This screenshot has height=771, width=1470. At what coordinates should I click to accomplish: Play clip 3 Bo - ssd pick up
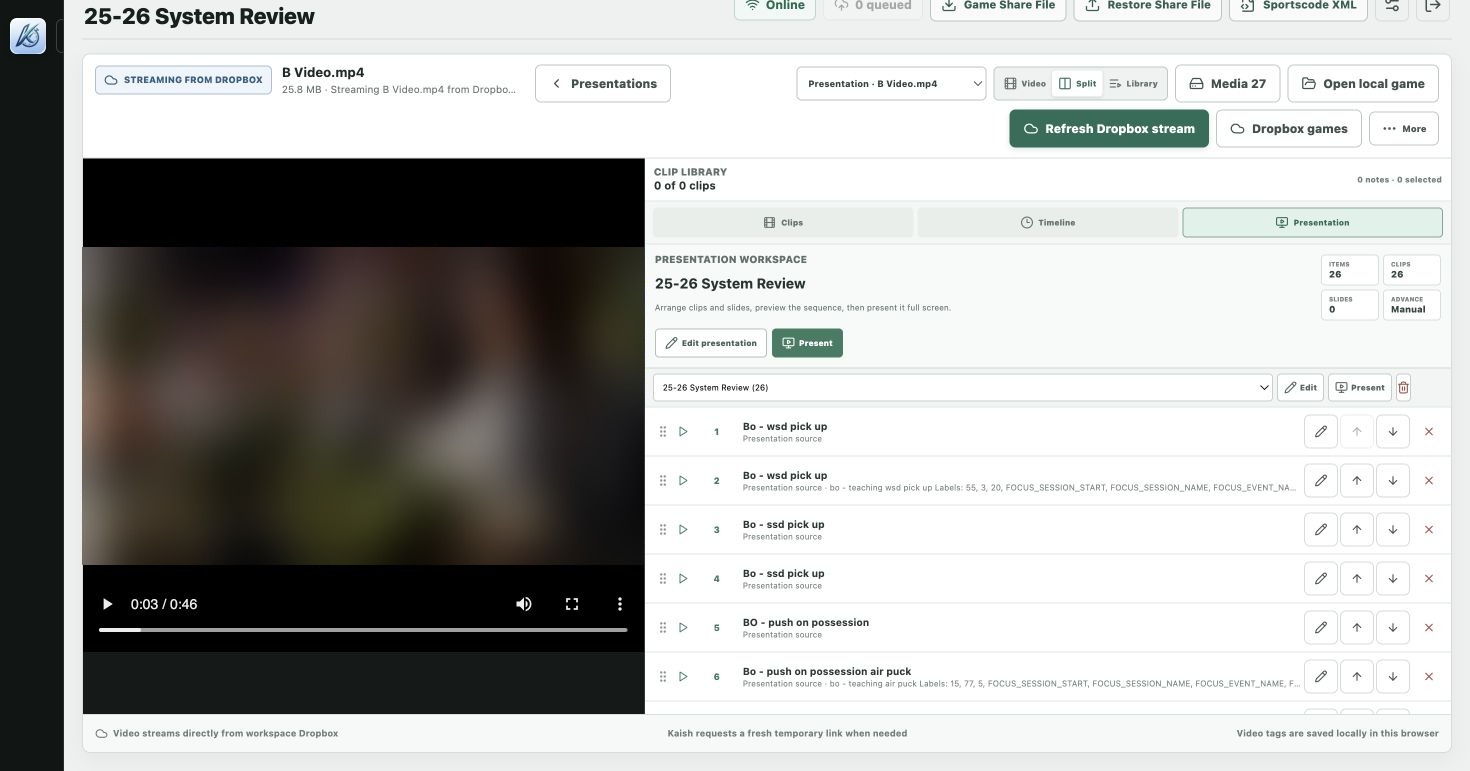683,530
